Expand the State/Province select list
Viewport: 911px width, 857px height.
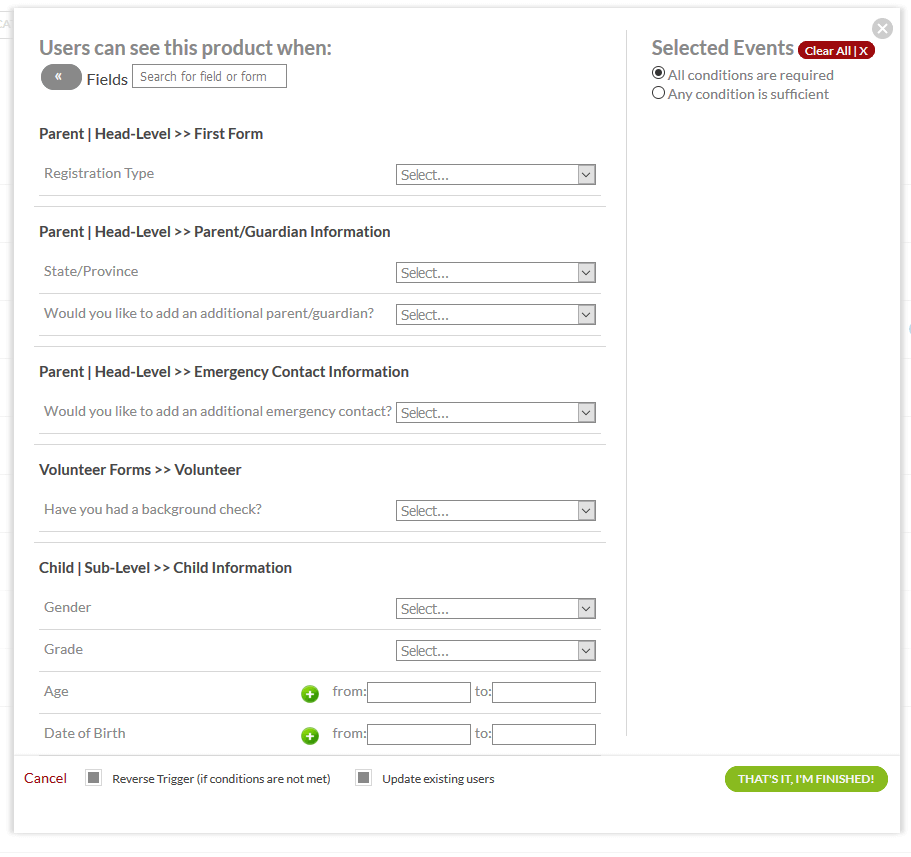[x=496, y=273]
